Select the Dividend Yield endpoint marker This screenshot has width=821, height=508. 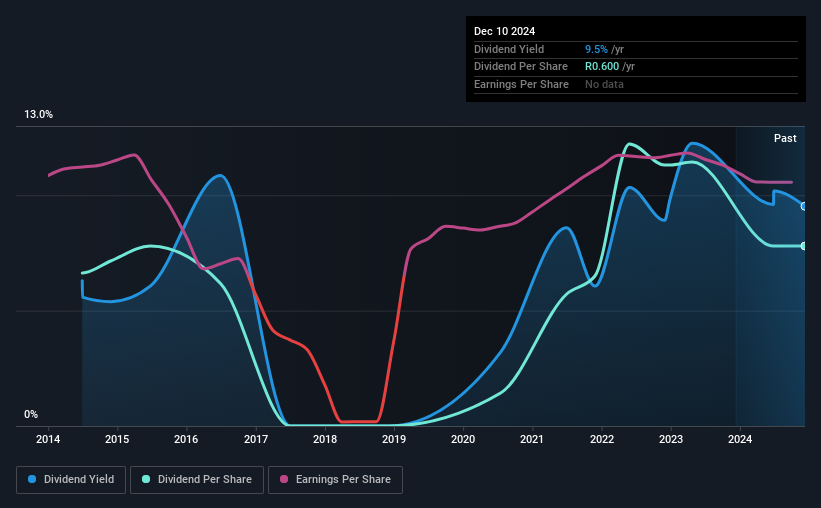click(x=804, y=206)
